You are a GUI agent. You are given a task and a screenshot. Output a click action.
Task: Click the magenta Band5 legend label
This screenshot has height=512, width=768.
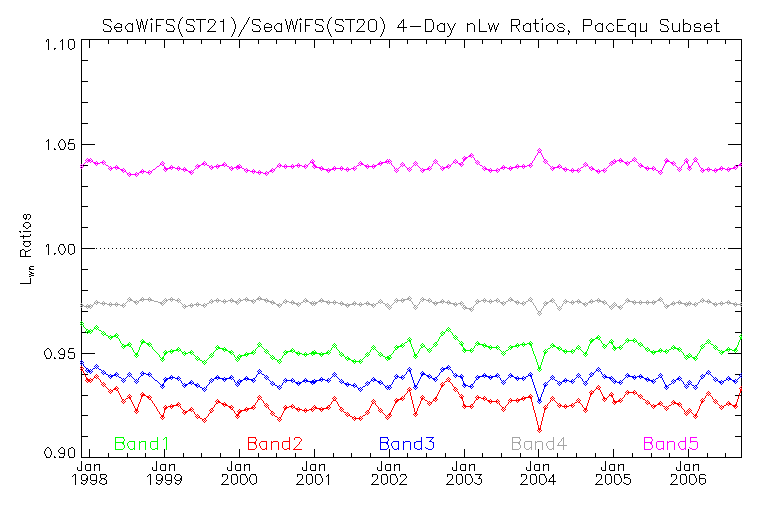(x=671, y=444)
